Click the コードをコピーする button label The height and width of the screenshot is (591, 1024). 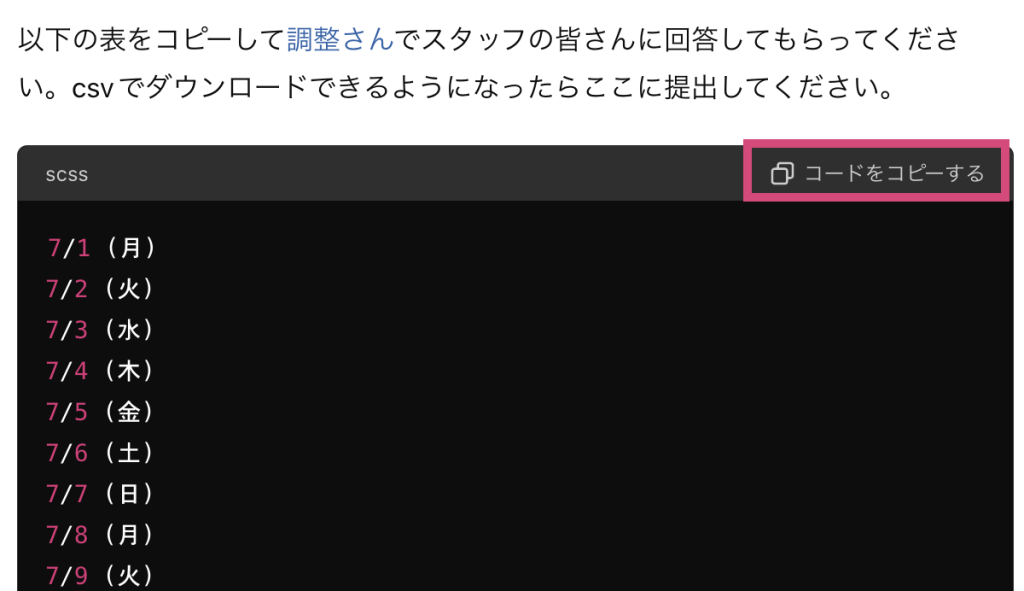click(894, 174)
